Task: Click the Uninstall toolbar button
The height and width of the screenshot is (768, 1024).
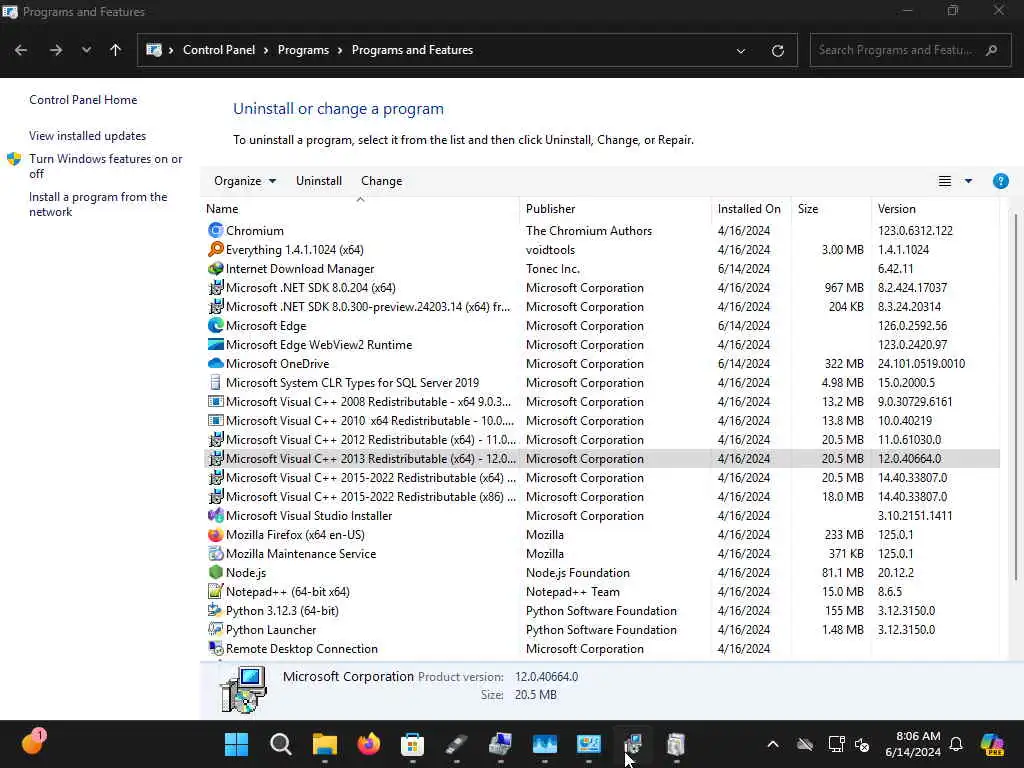Action: (319, 181)
